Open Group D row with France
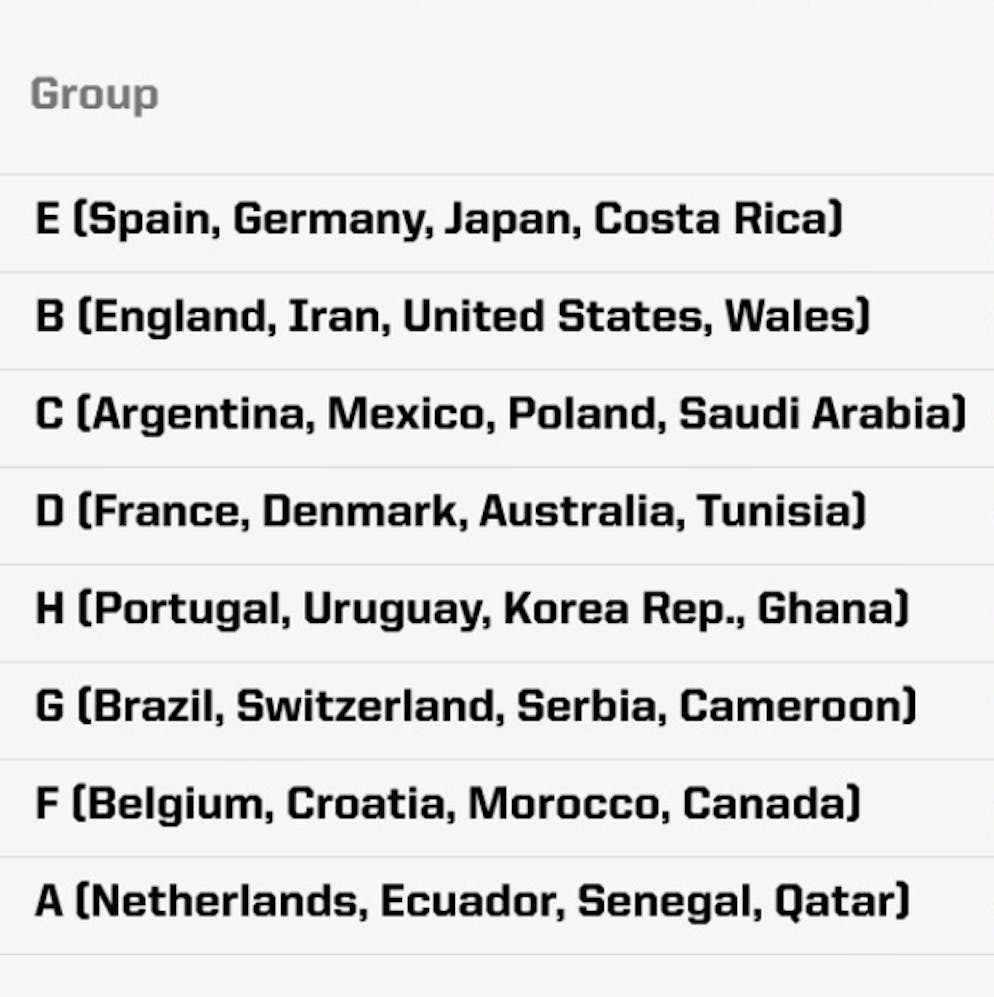994x997 pixels. point(497,516)
